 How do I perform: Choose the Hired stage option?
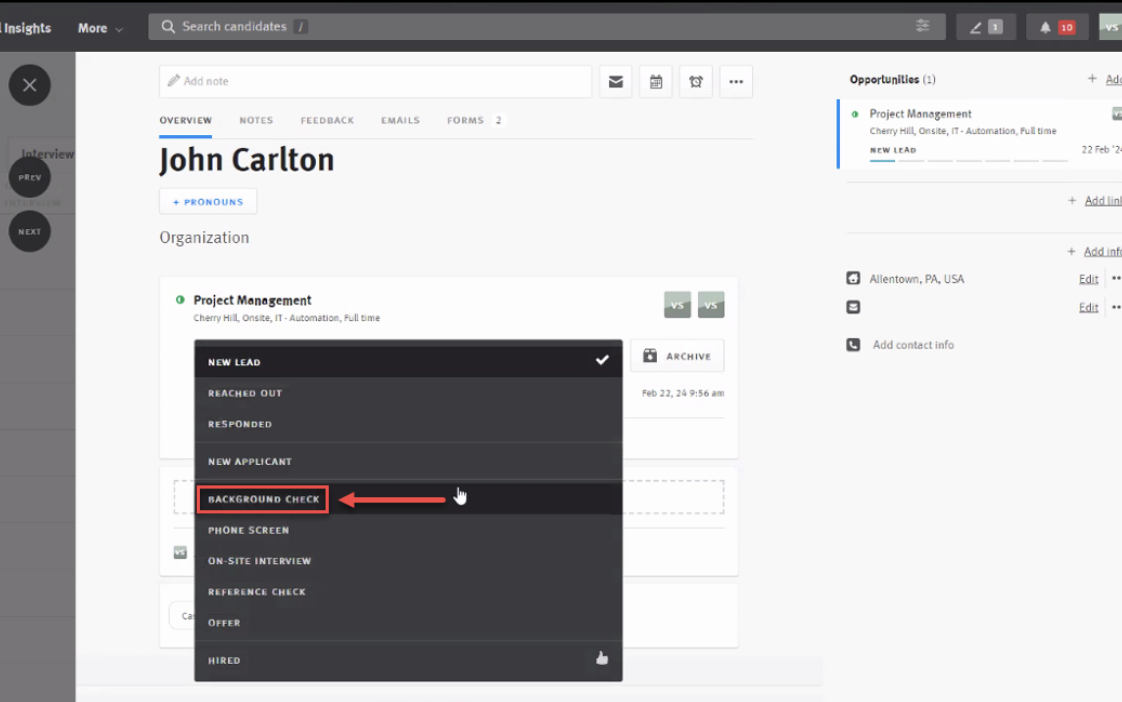224,660
